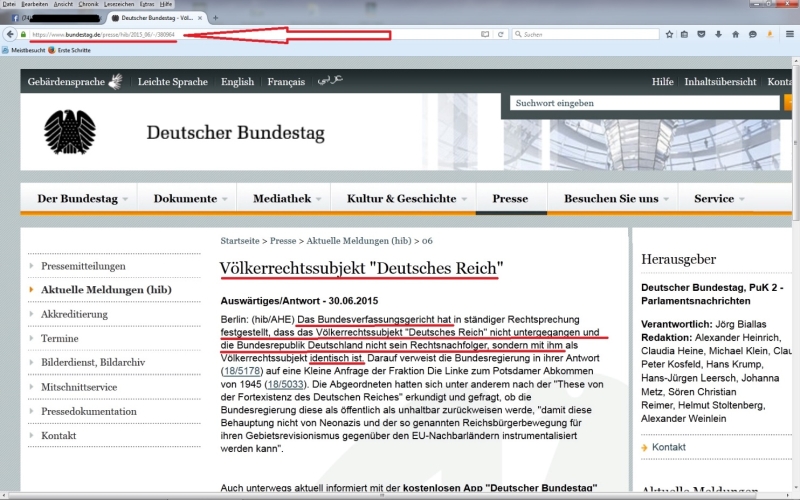Go to the browser home page icon
This screenshot has height=500, width=800.
tap(736, 34)
